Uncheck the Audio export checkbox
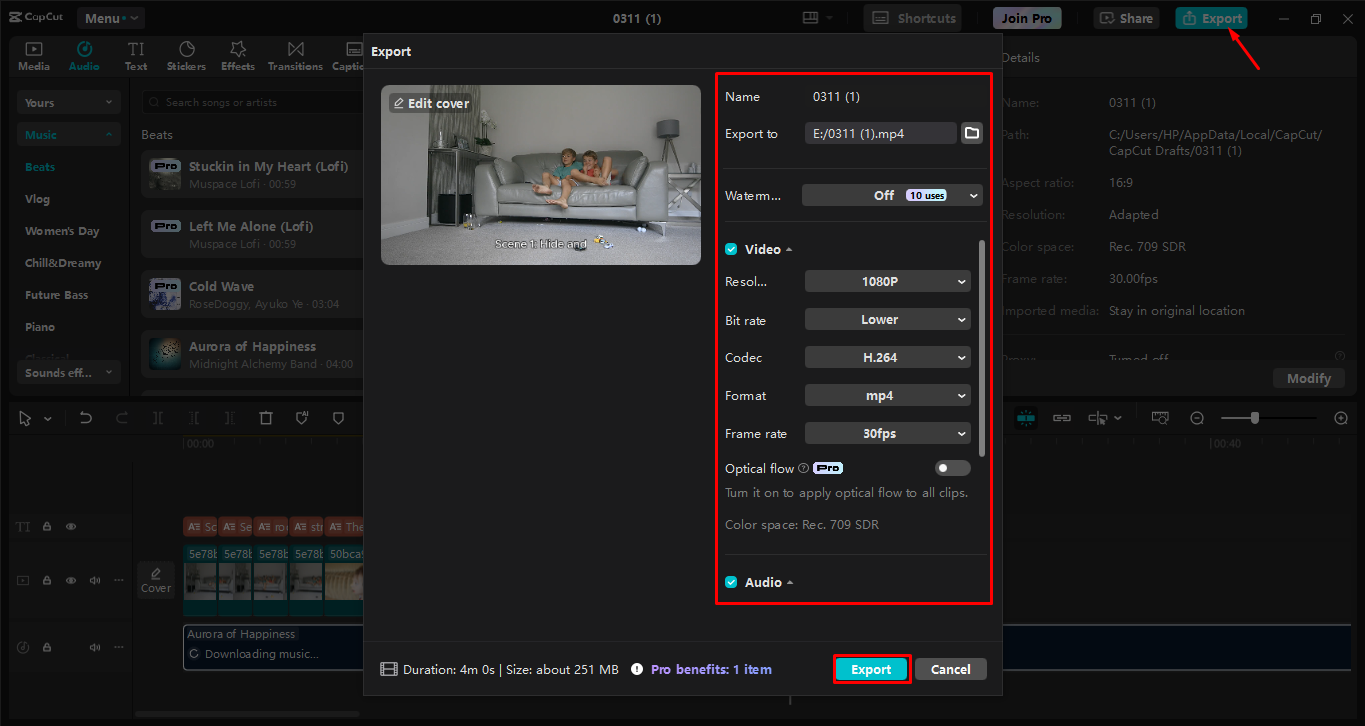This screenshot has height=726, width=1365. [x=731, y=582]
